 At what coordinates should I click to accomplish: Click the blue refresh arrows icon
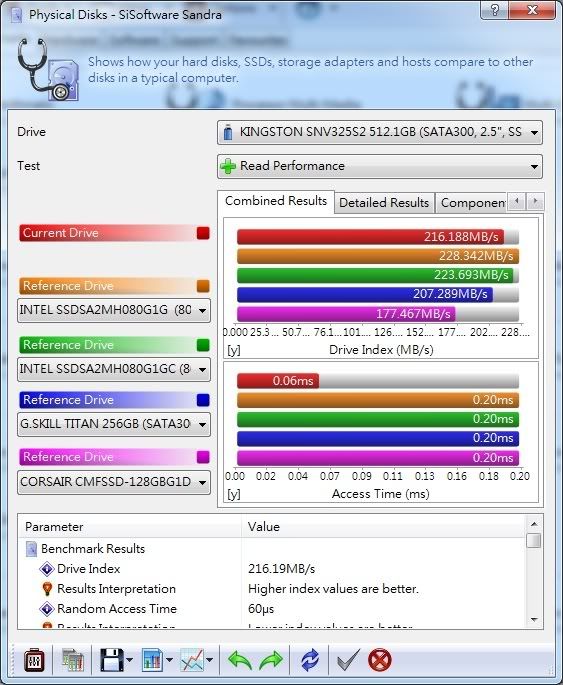[x=310, y=660]
